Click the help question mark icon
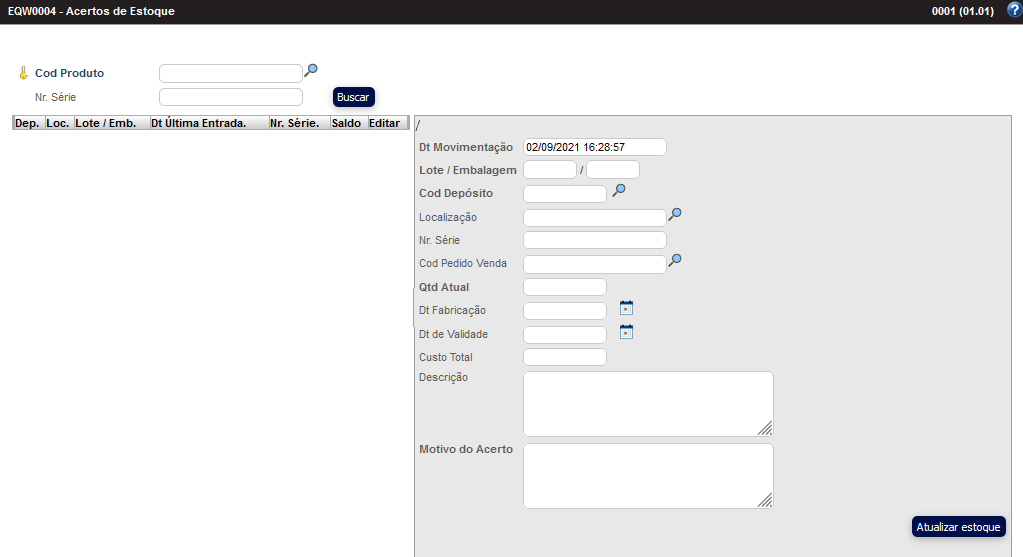 [1013, 10]
